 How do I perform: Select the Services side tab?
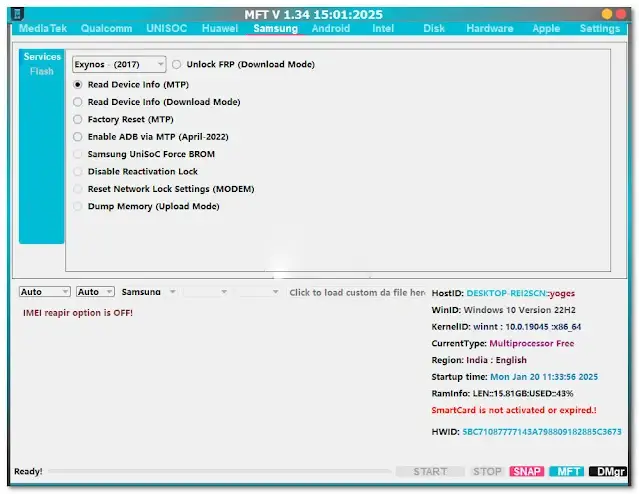[x=42, y=57]
